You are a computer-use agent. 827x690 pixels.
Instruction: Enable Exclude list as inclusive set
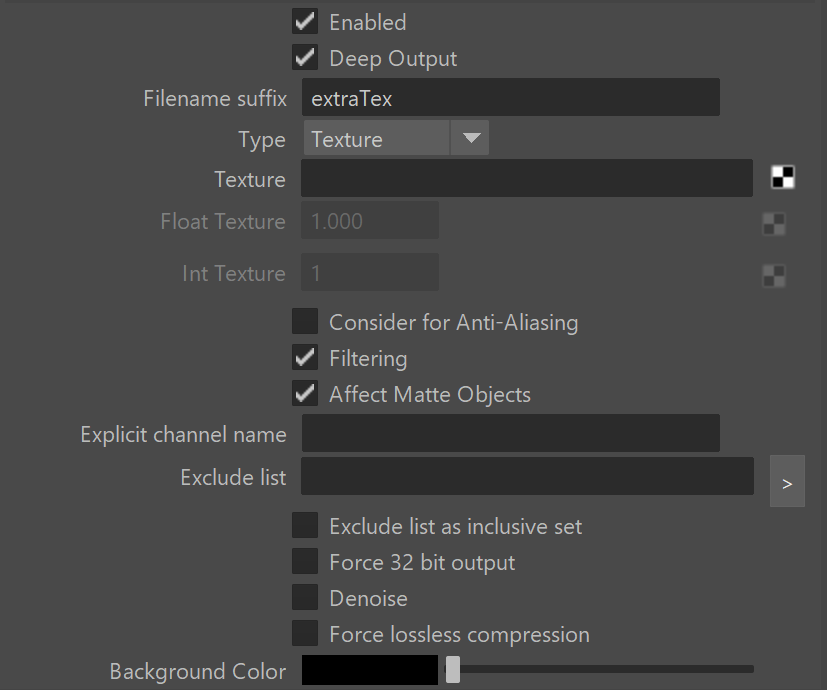click(x=305, y=525)
